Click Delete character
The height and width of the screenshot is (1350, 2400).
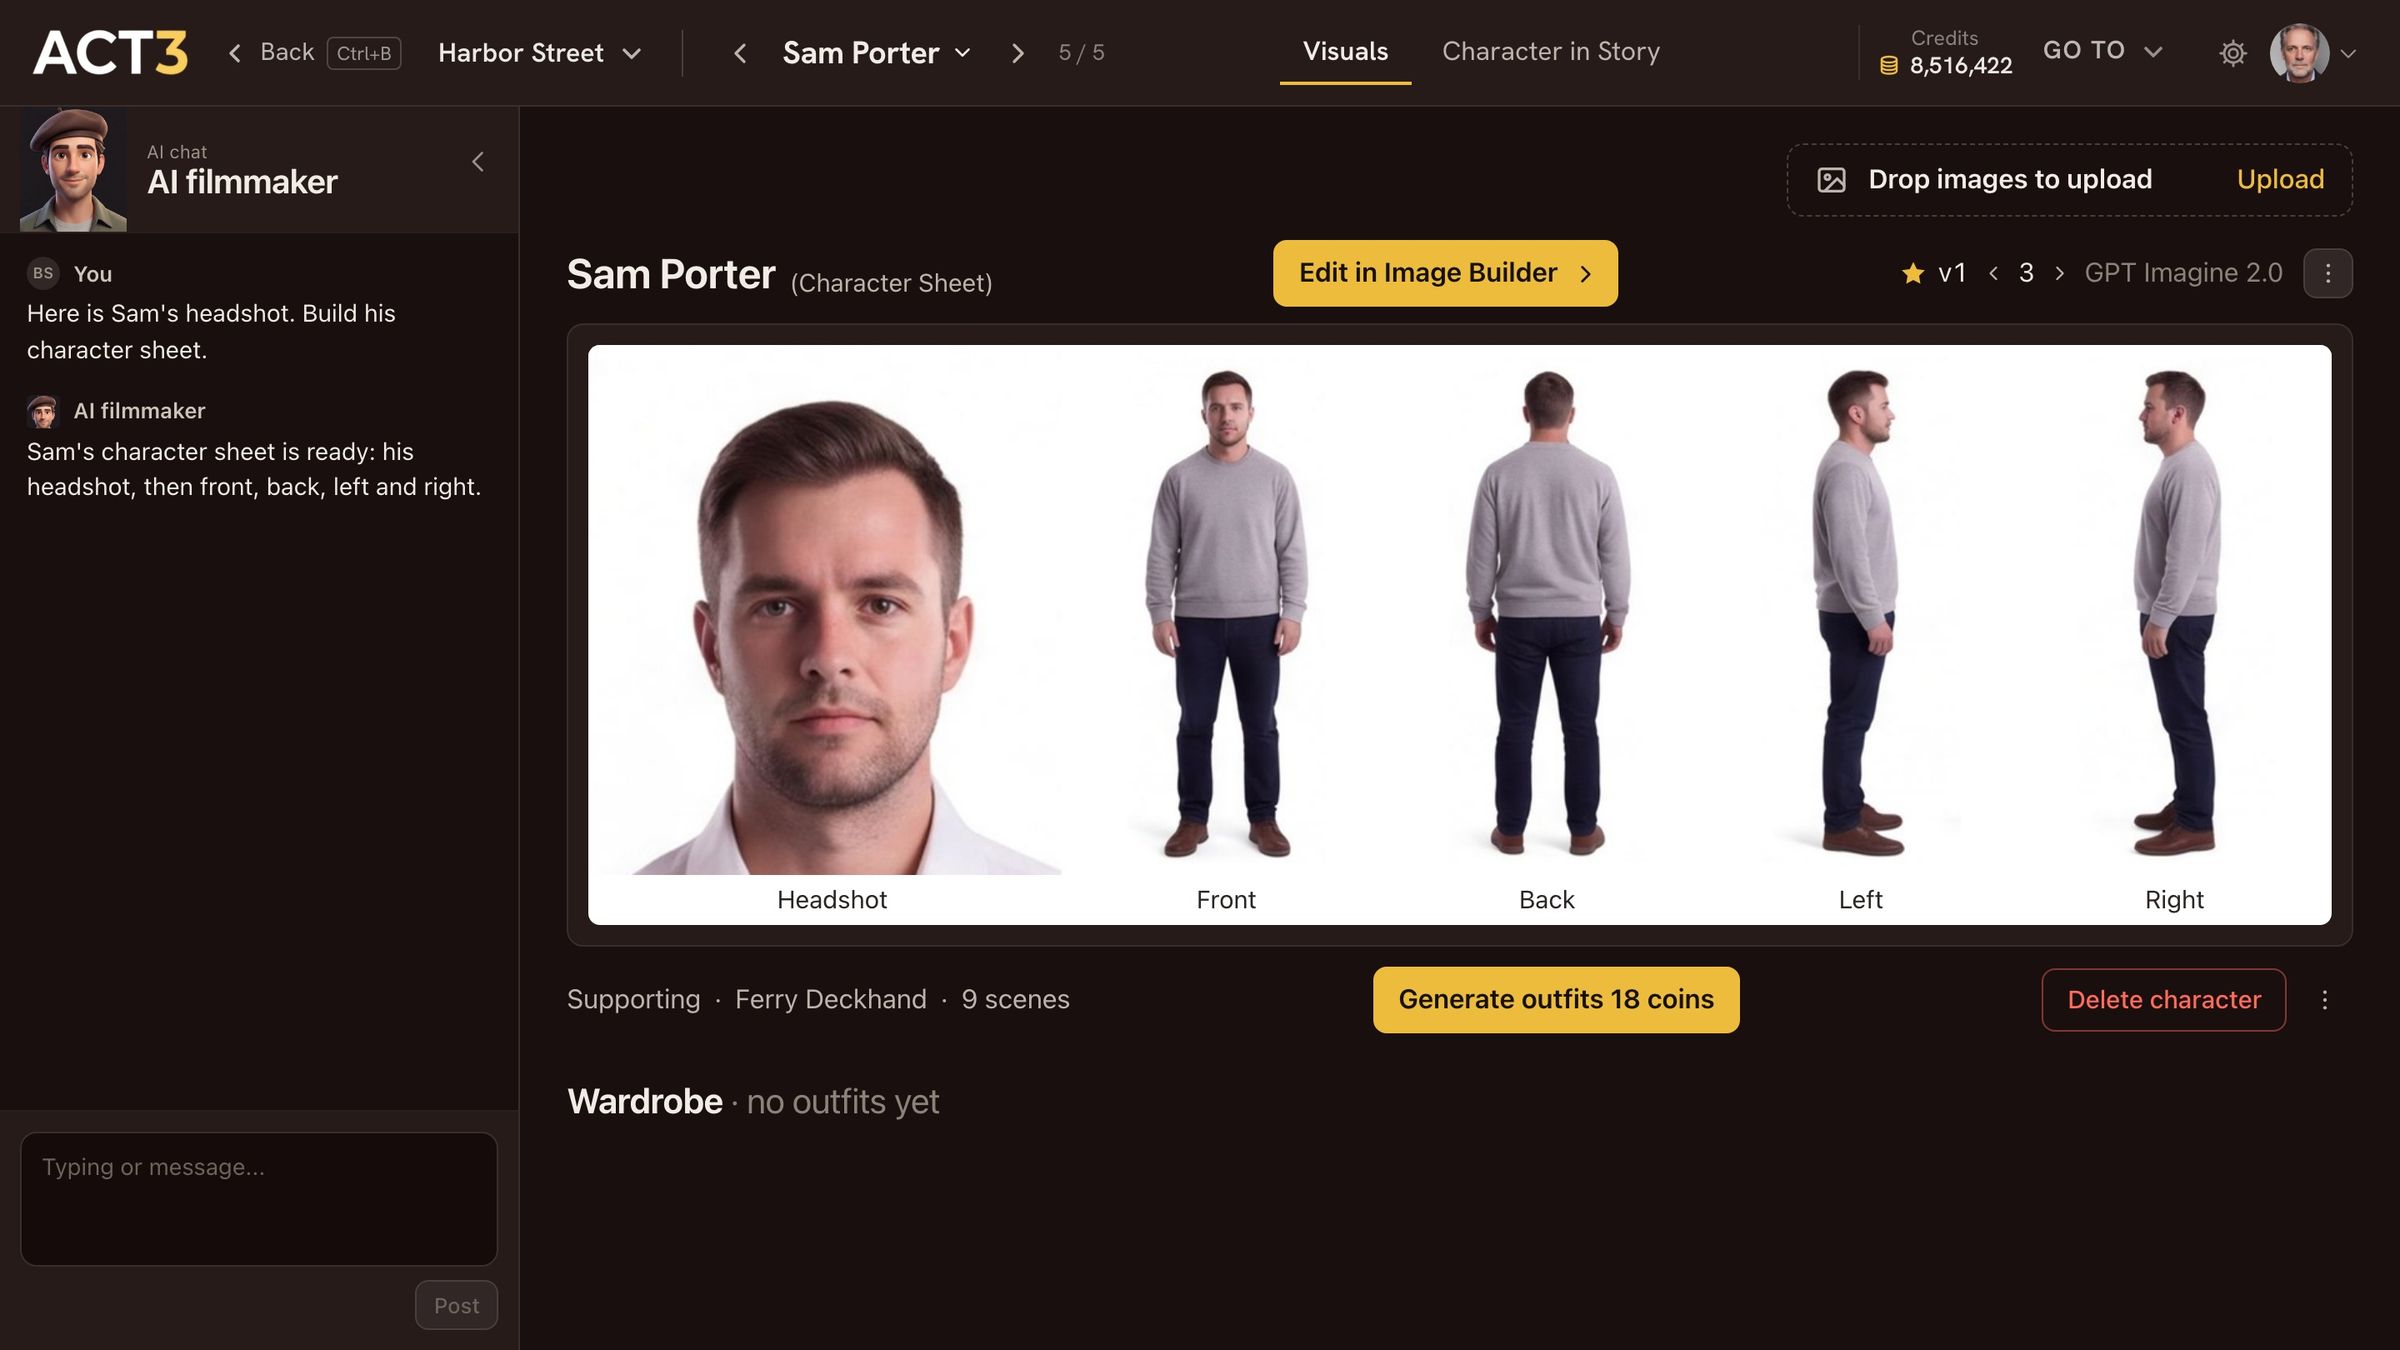[2163, 999]
